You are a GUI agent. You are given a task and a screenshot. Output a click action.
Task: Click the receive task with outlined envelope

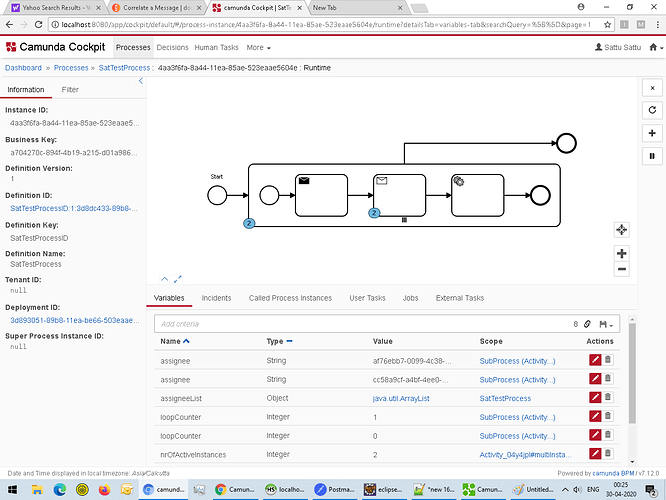(x=400, y=195)
